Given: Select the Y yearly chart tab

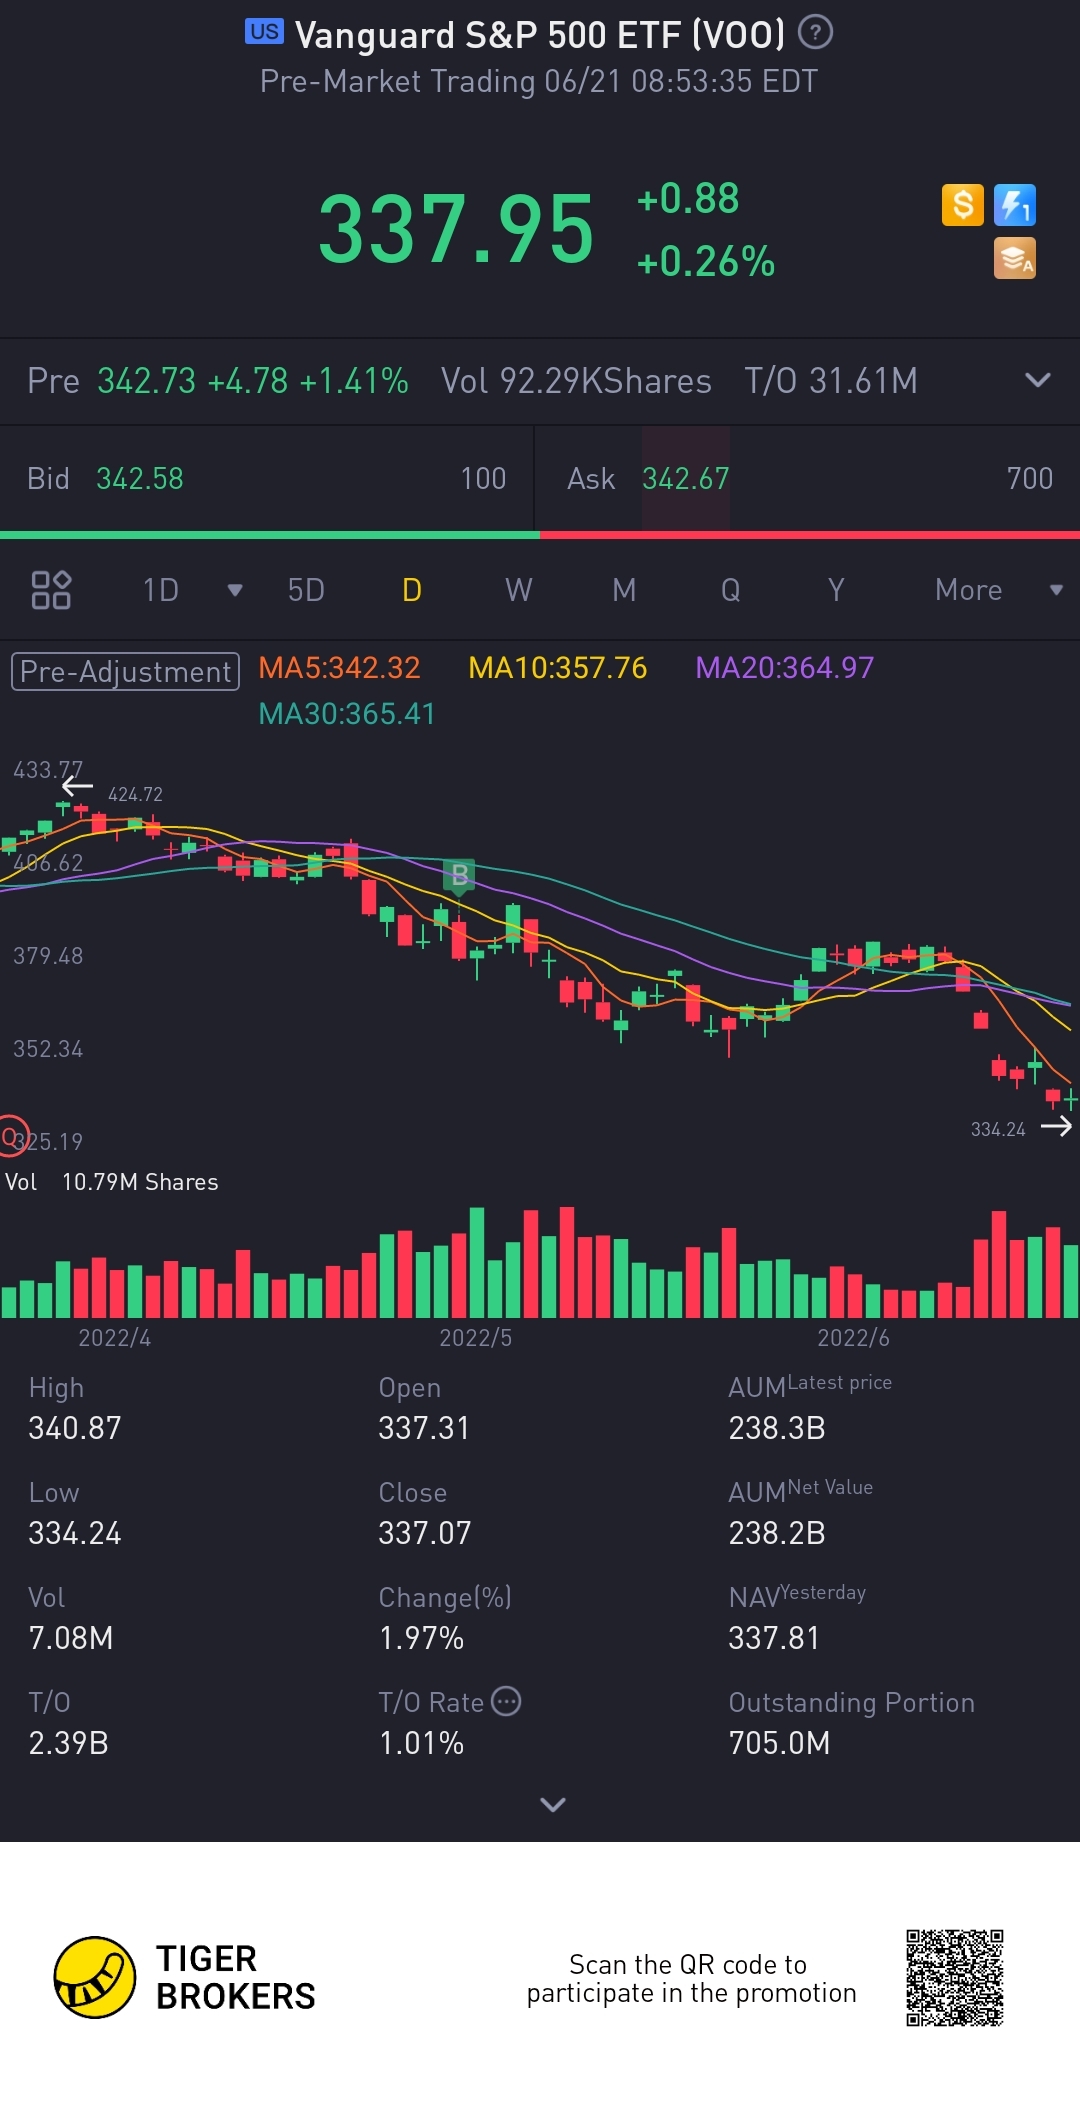Looking at the screenshot, I should 837,590.
